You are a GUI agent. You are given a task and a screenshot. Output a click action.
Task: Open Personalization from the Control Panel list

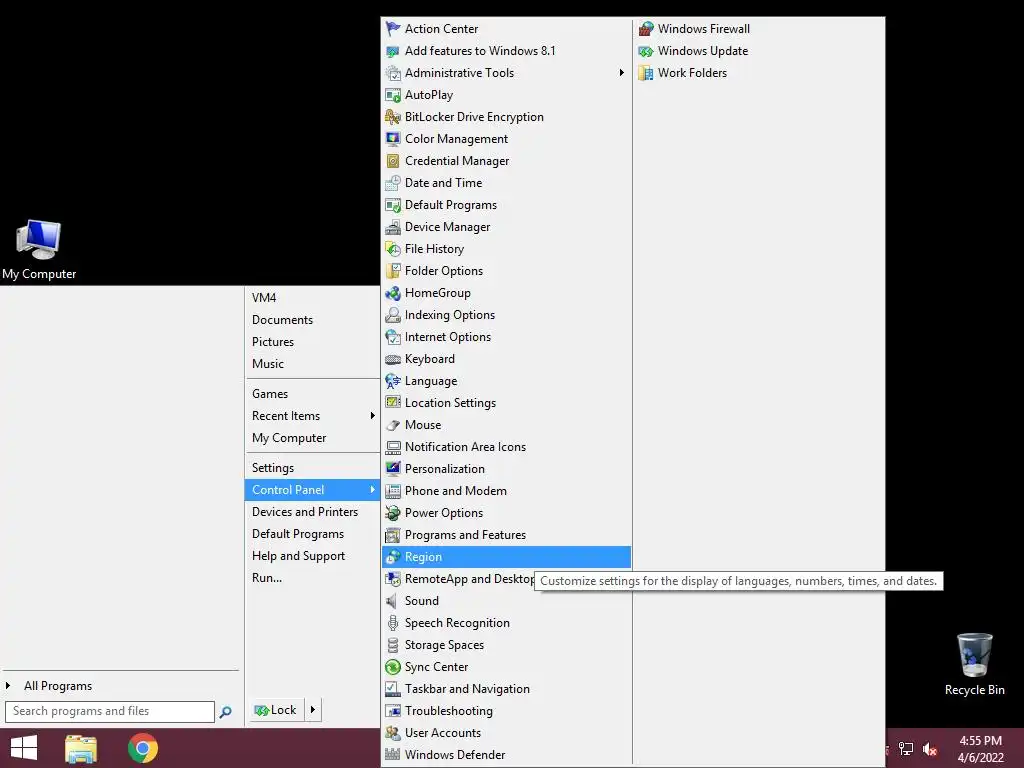[506, 469]
